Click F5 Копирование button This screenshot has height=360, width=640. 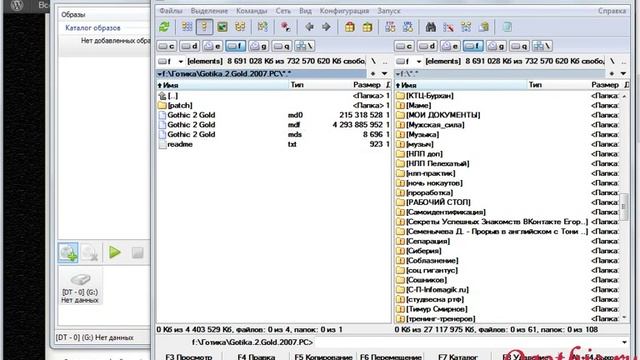click(323, 357)
